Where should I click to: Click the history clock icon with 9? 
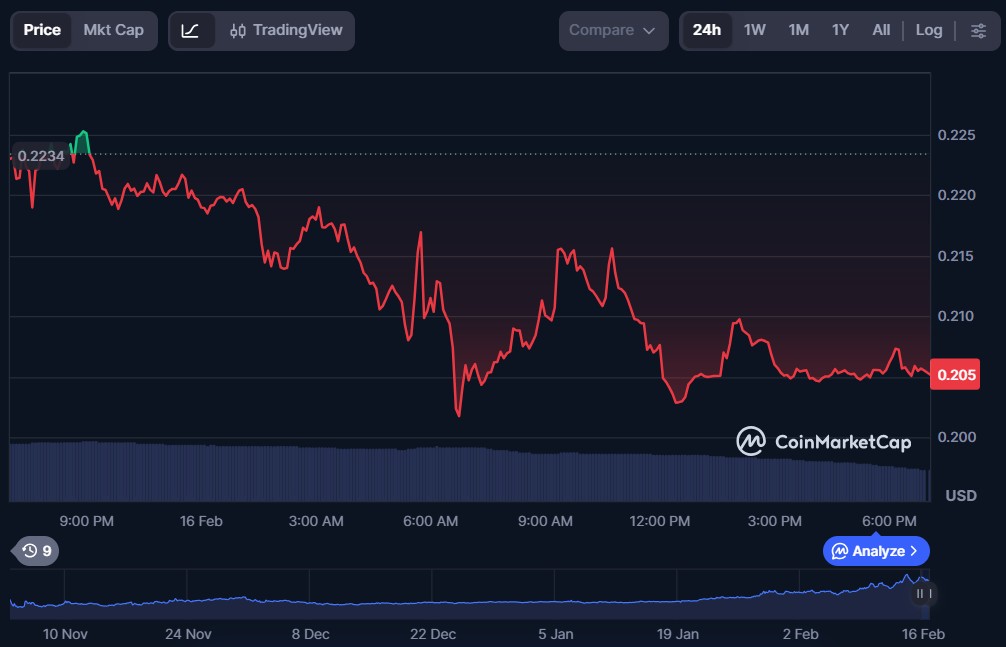37,550
